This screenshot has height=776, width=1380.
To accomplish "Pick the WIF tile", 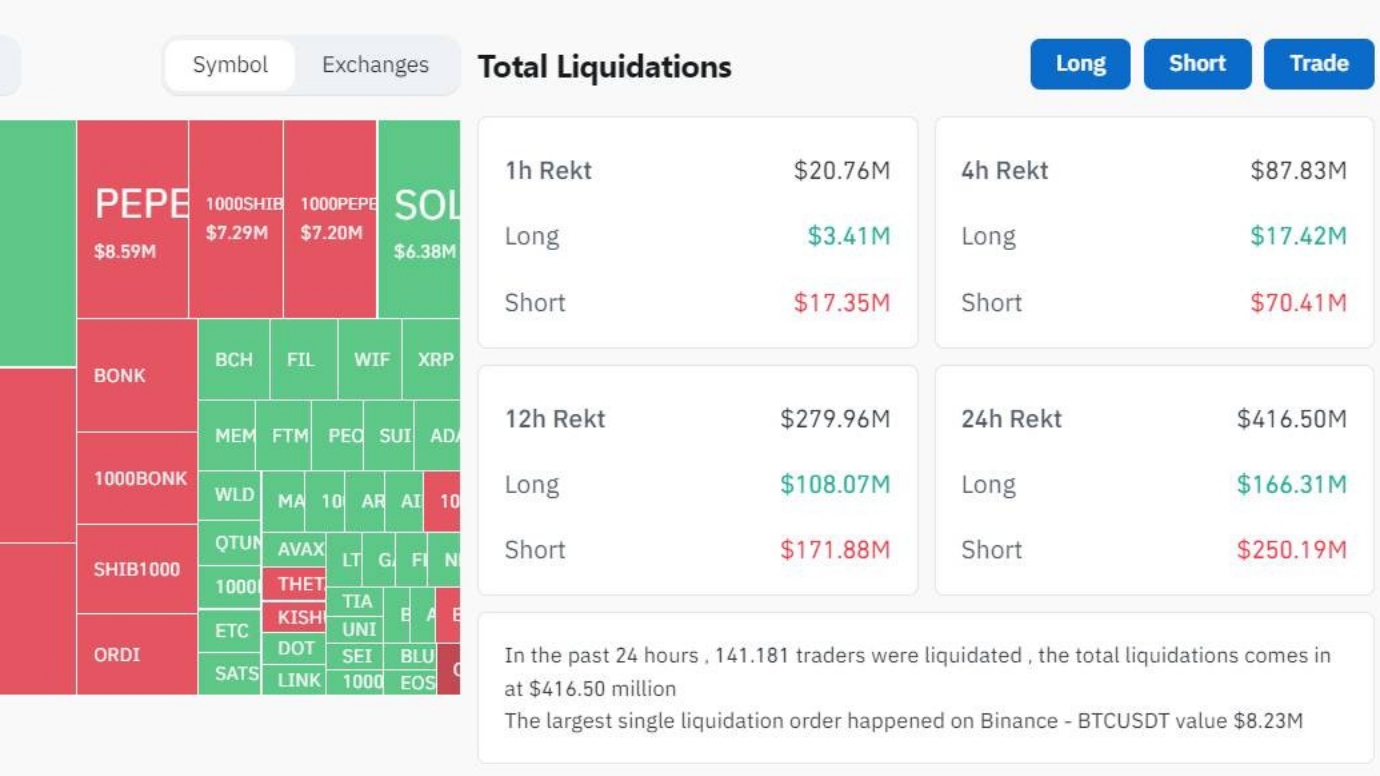I will coord(370,360).
